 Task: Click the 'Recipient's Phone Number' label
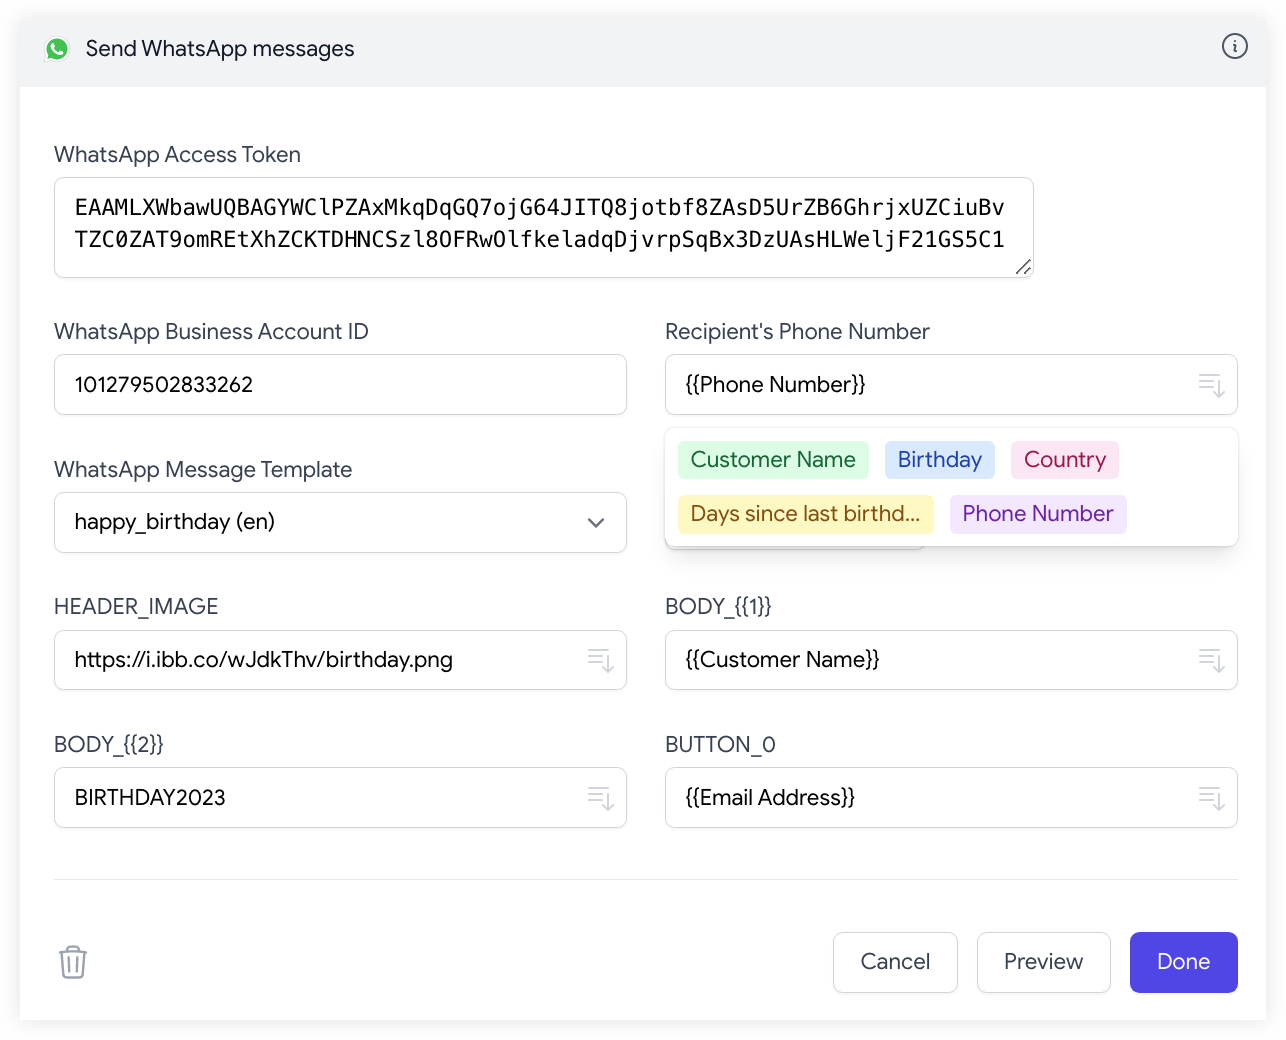pyautogui.click(x=797, y=332)
